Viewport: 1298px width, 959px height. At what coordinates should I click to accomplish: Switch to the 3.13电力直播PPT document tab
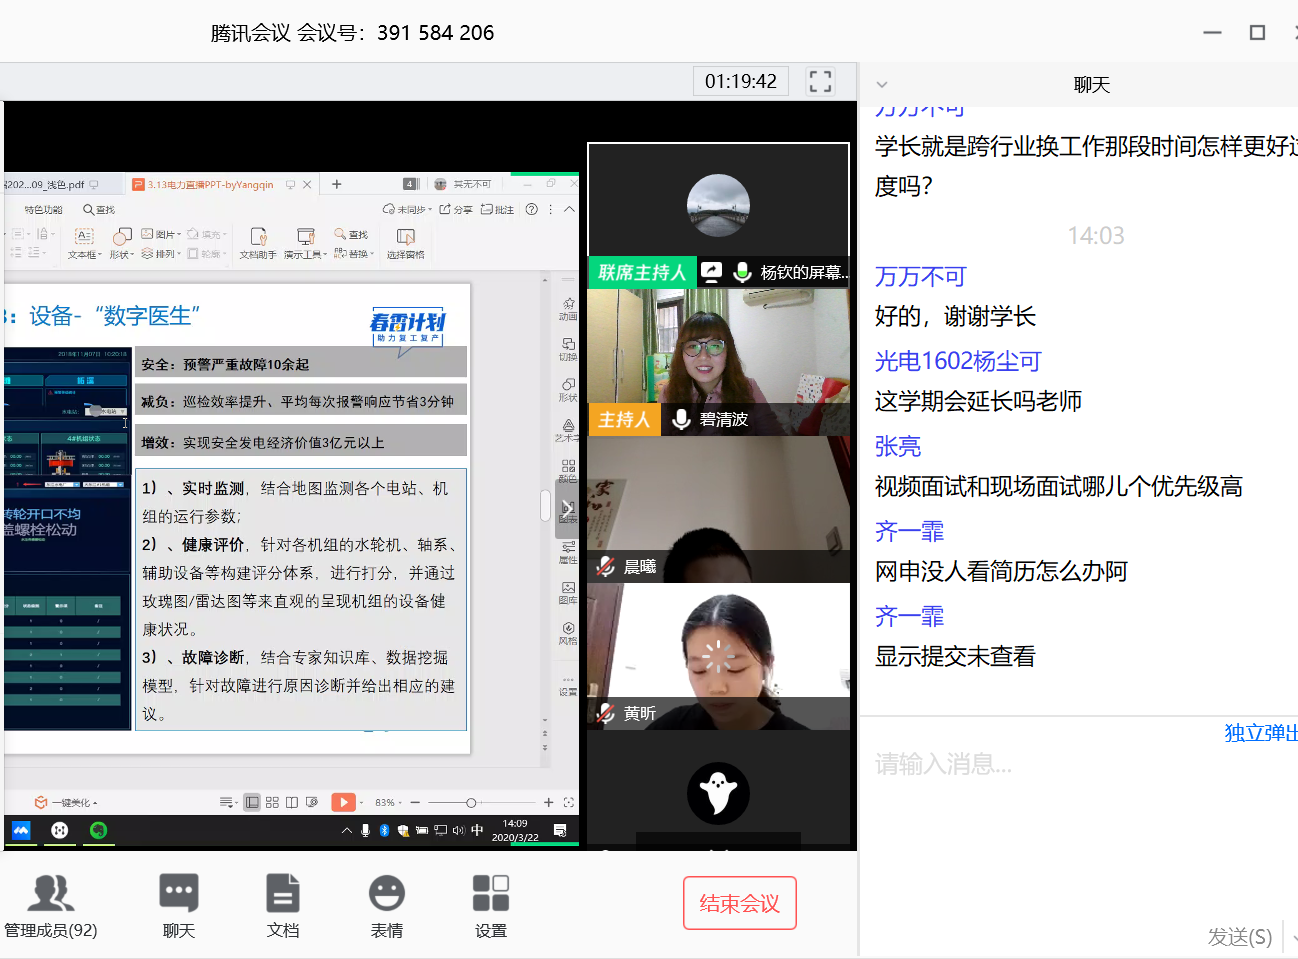coord(211,184)
